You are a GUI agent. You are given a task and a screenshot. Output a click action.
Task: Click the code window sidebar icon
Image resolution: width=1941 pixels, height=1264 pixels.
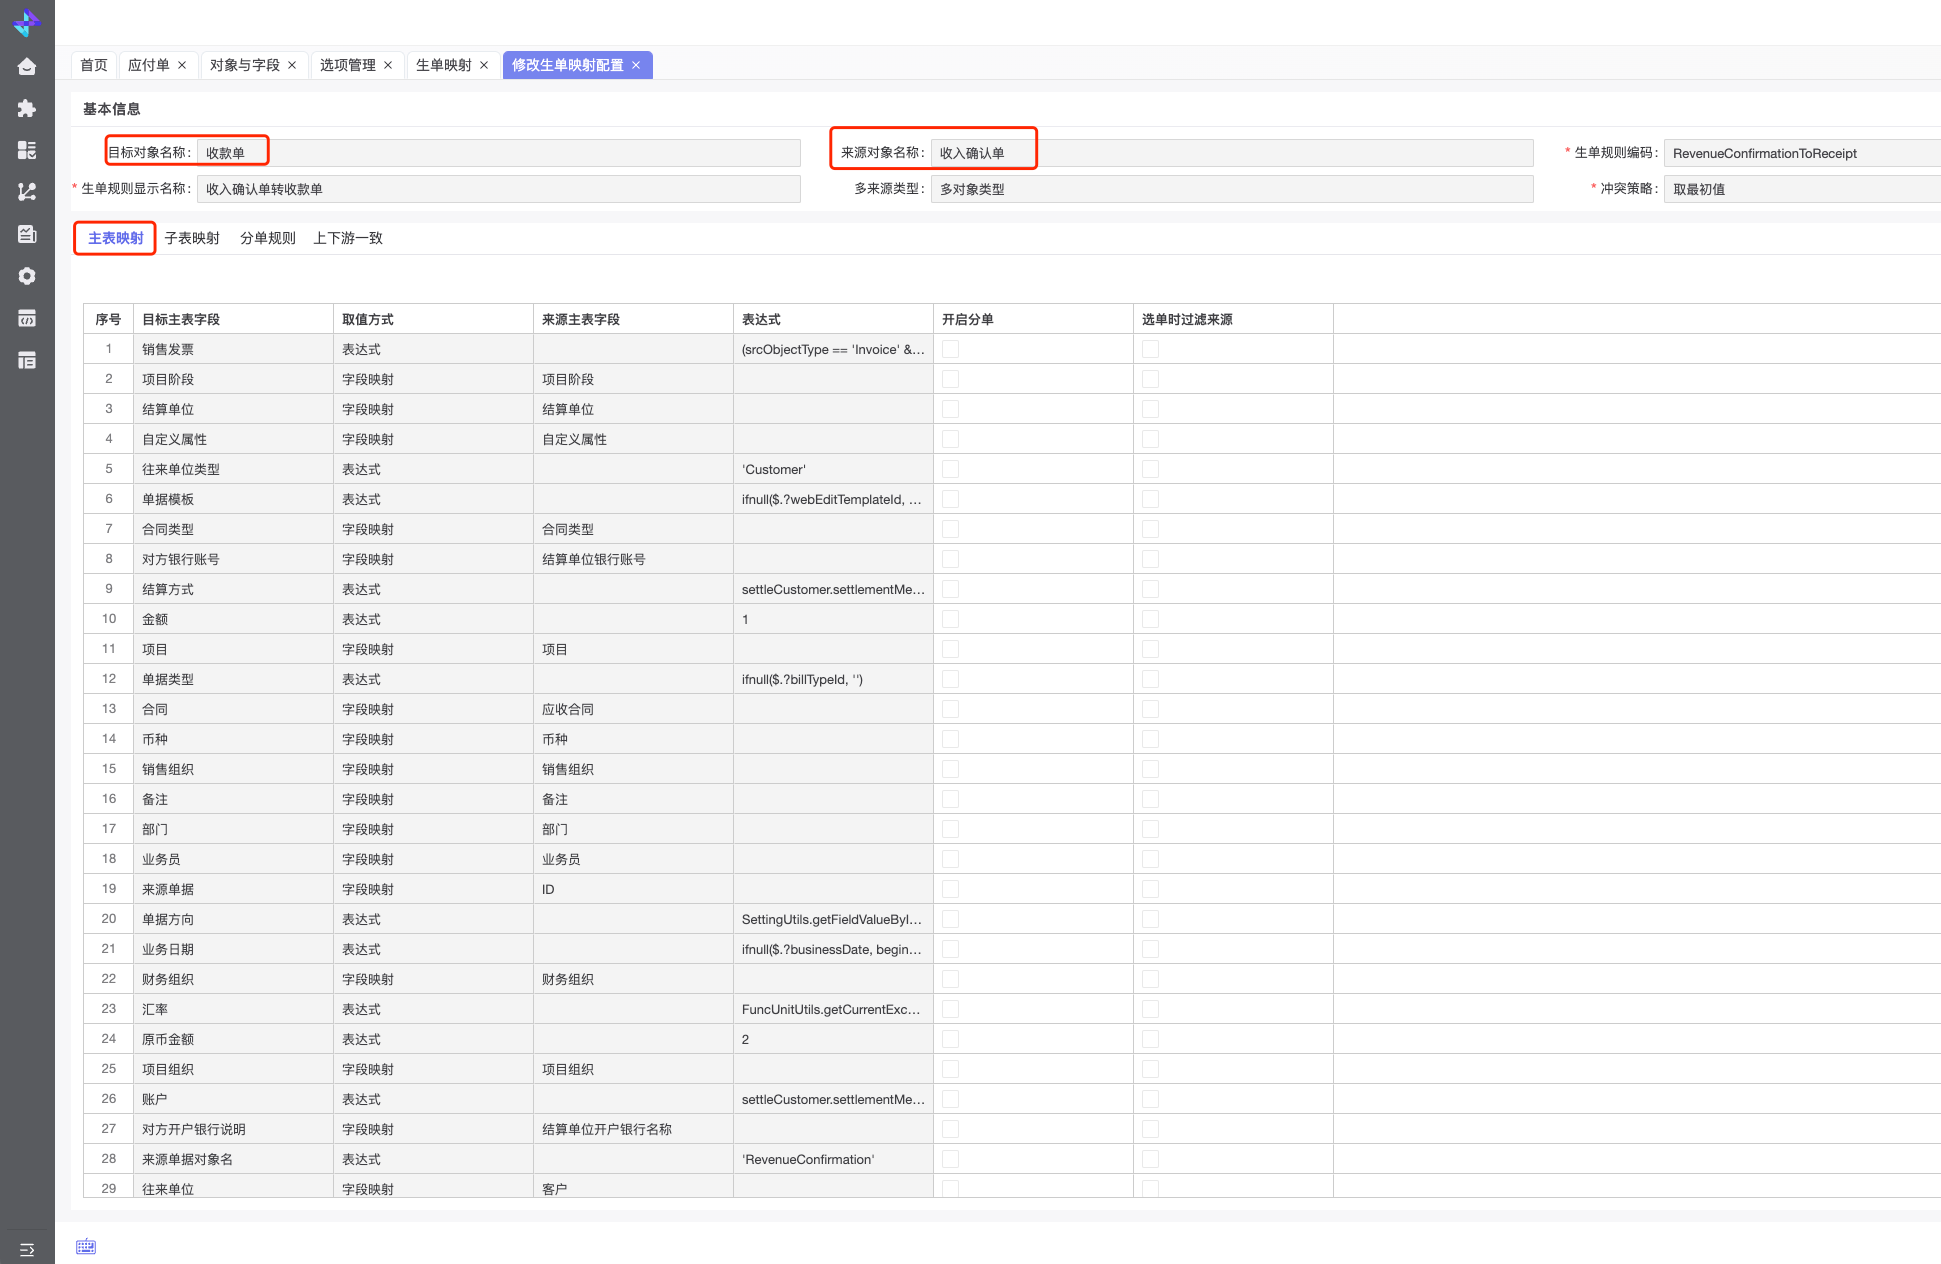click(27, 318)
